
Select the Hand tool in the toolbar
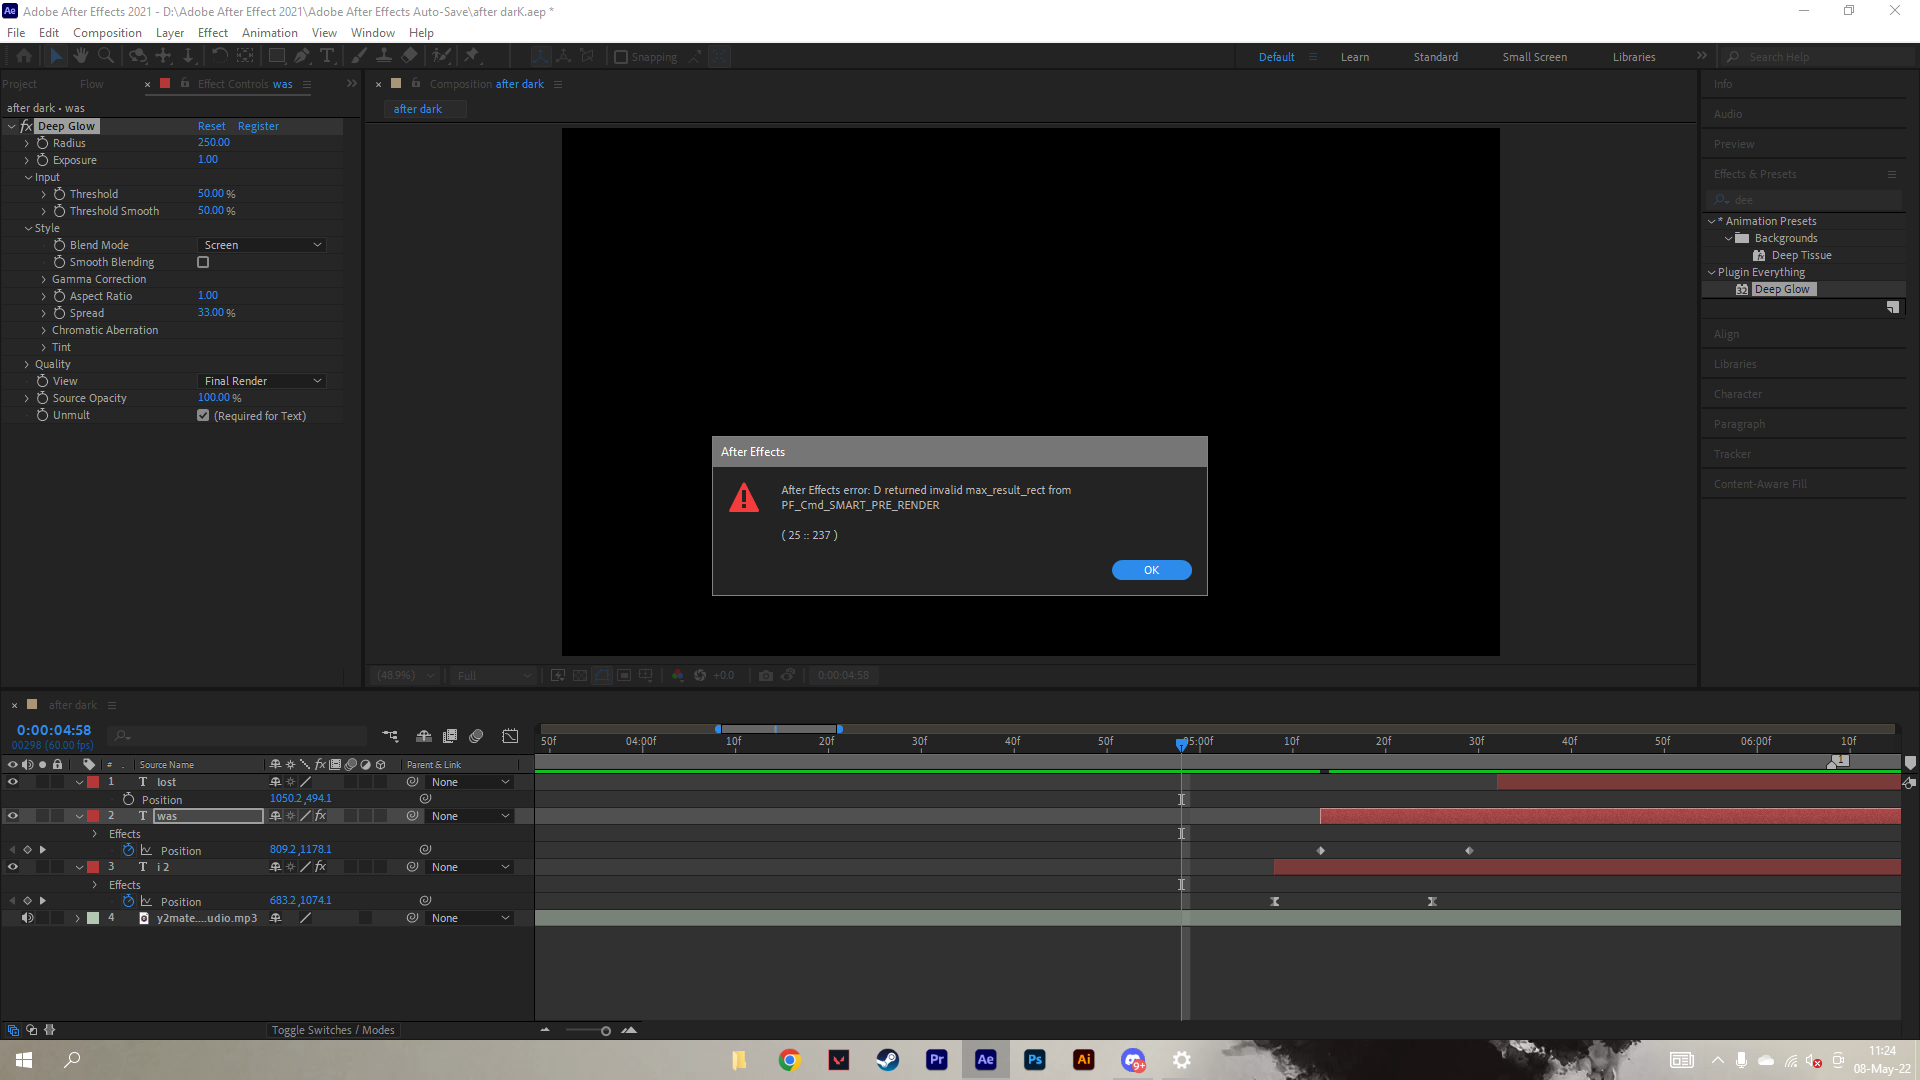tap(81, 56)
